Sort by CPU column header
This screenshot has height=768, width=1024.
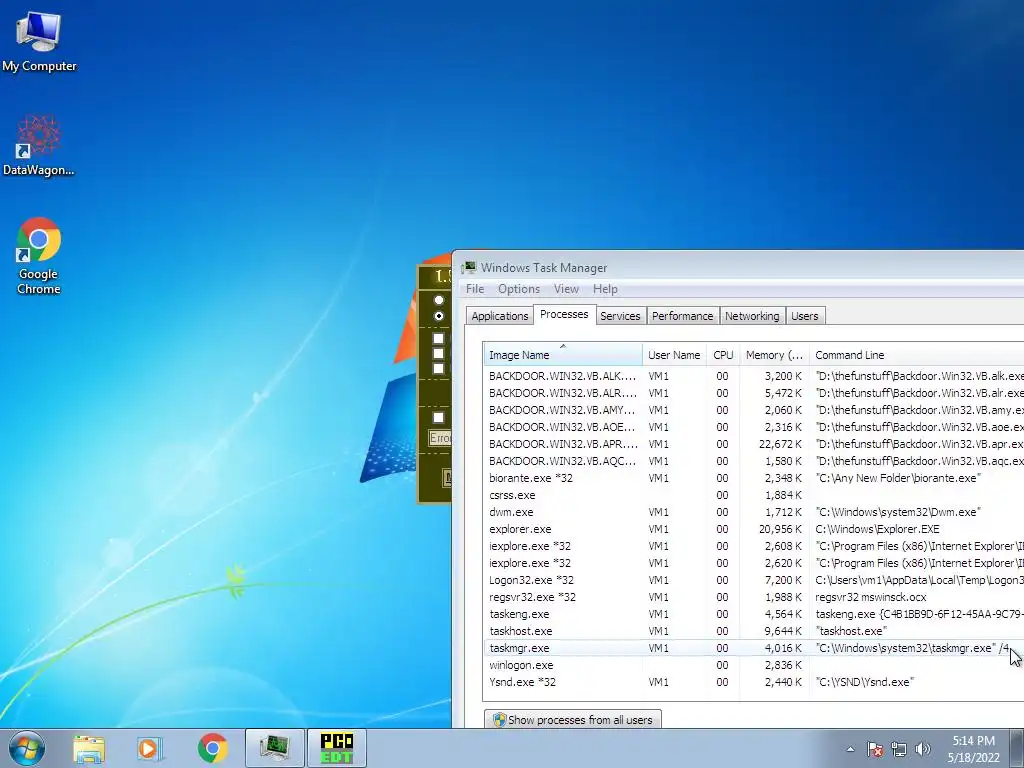723,355
